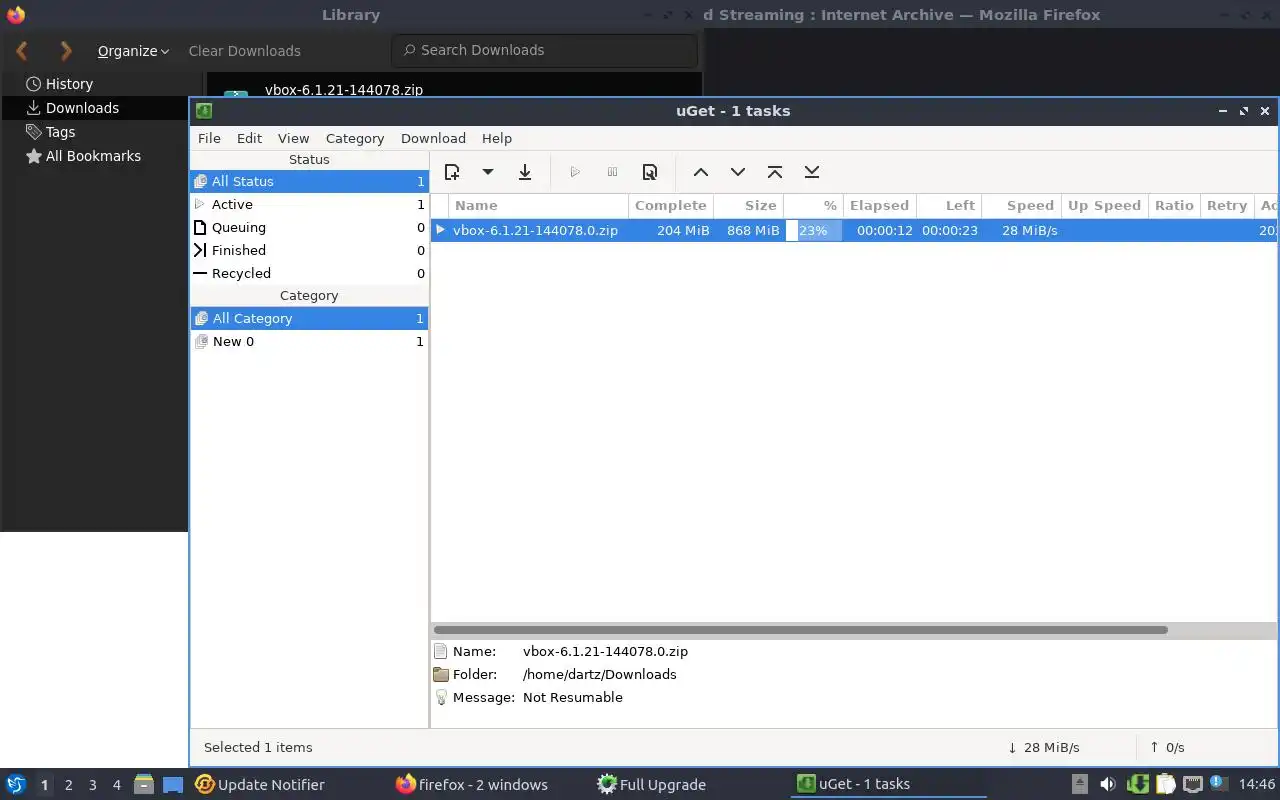The image size is (1280, 800).
Task: Click the Not Resumable message text
Action: pyautogui.click(x=572, y=697)
